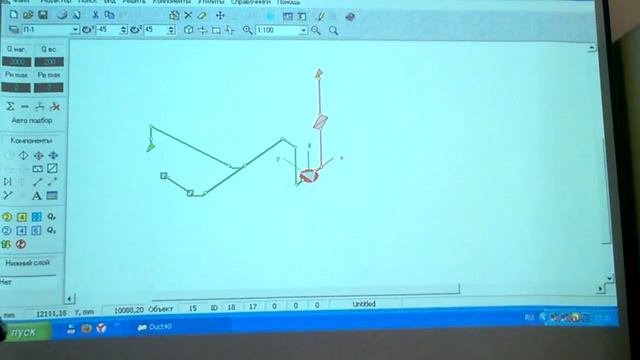Viewport: 640px width, 360px height.
Task: Copy selection with the copy icon
Action: [x=109, y=16]
